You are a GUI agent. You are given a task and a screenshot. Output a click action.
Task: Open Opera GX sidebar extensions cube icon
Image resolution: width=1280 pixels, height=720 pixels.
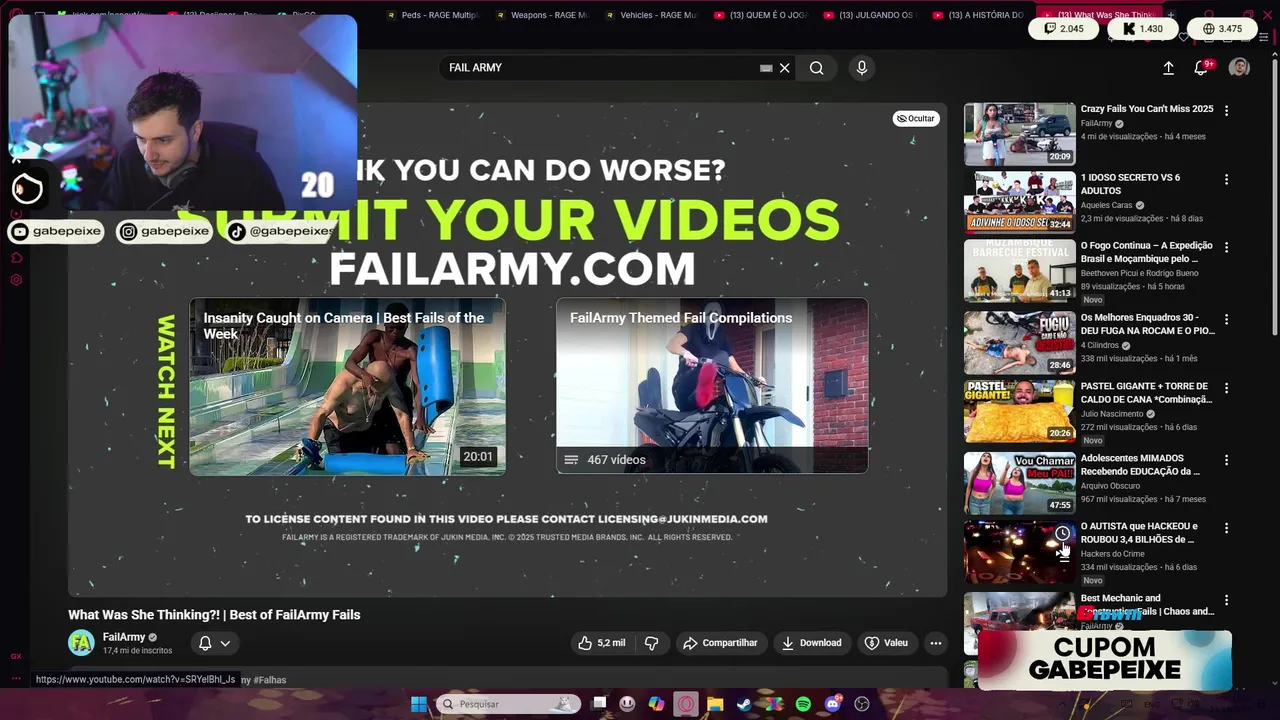[16, 258]
